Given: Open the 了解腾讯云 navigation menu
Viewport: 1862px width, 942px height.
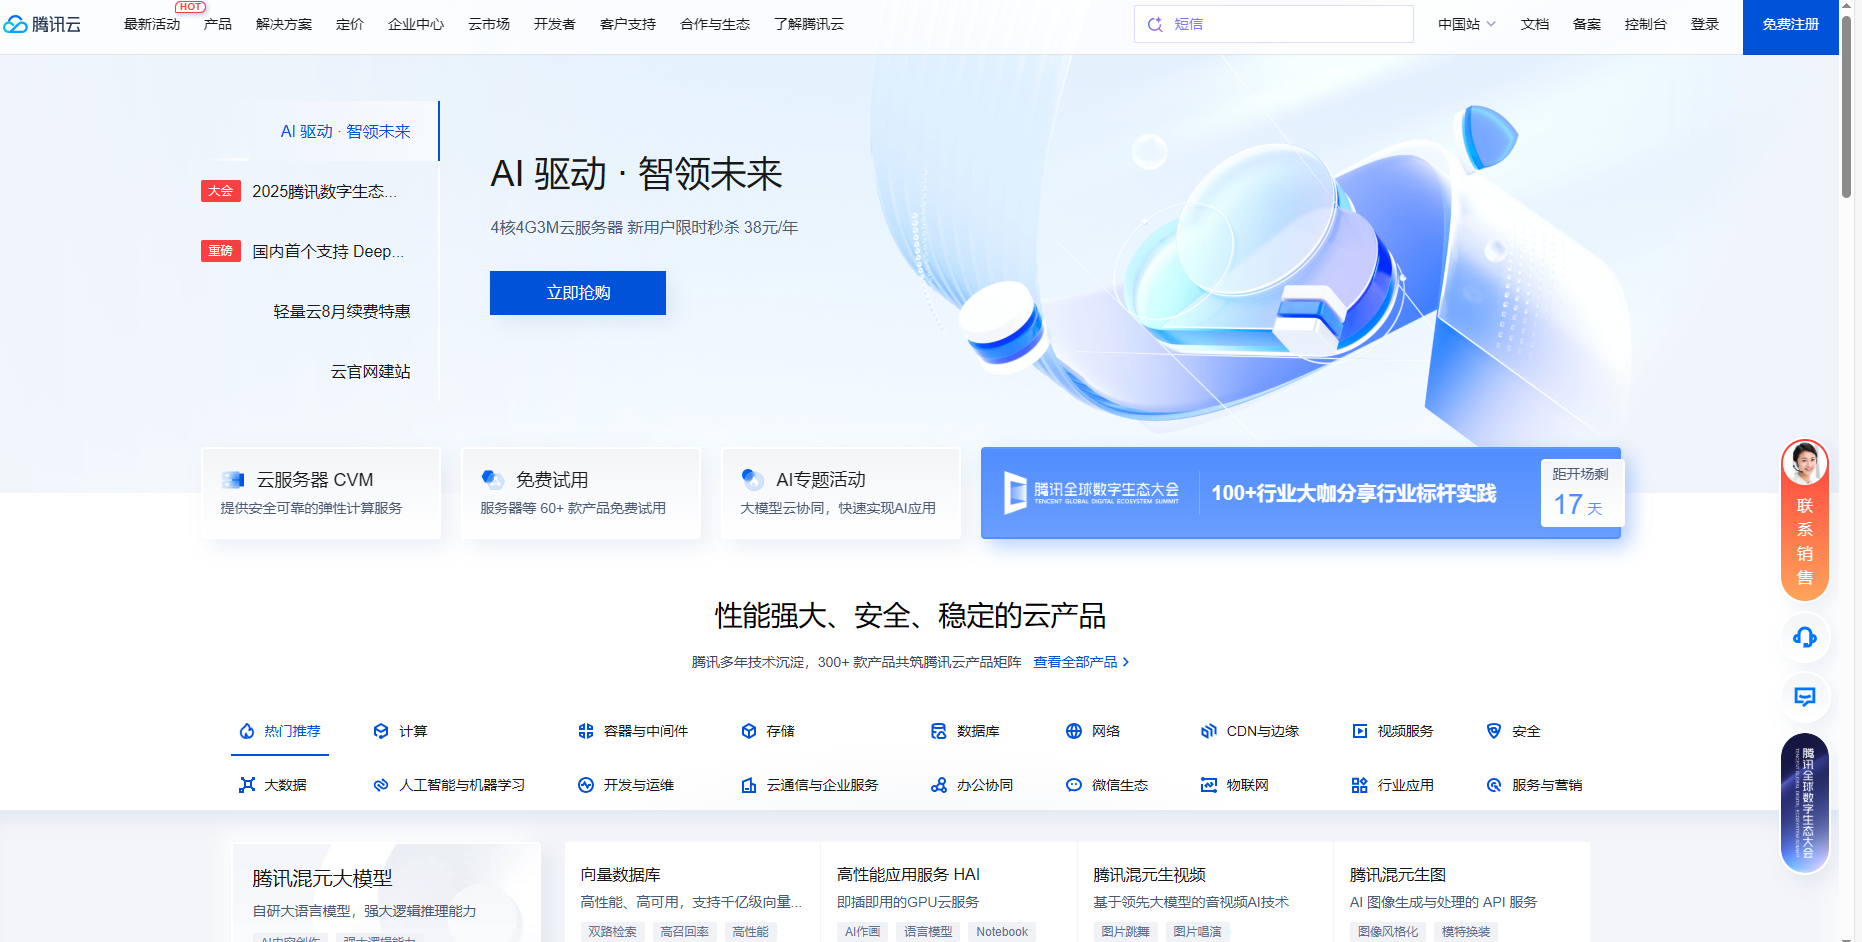Looking at the screenshot, I should click(x=809, y=24).
